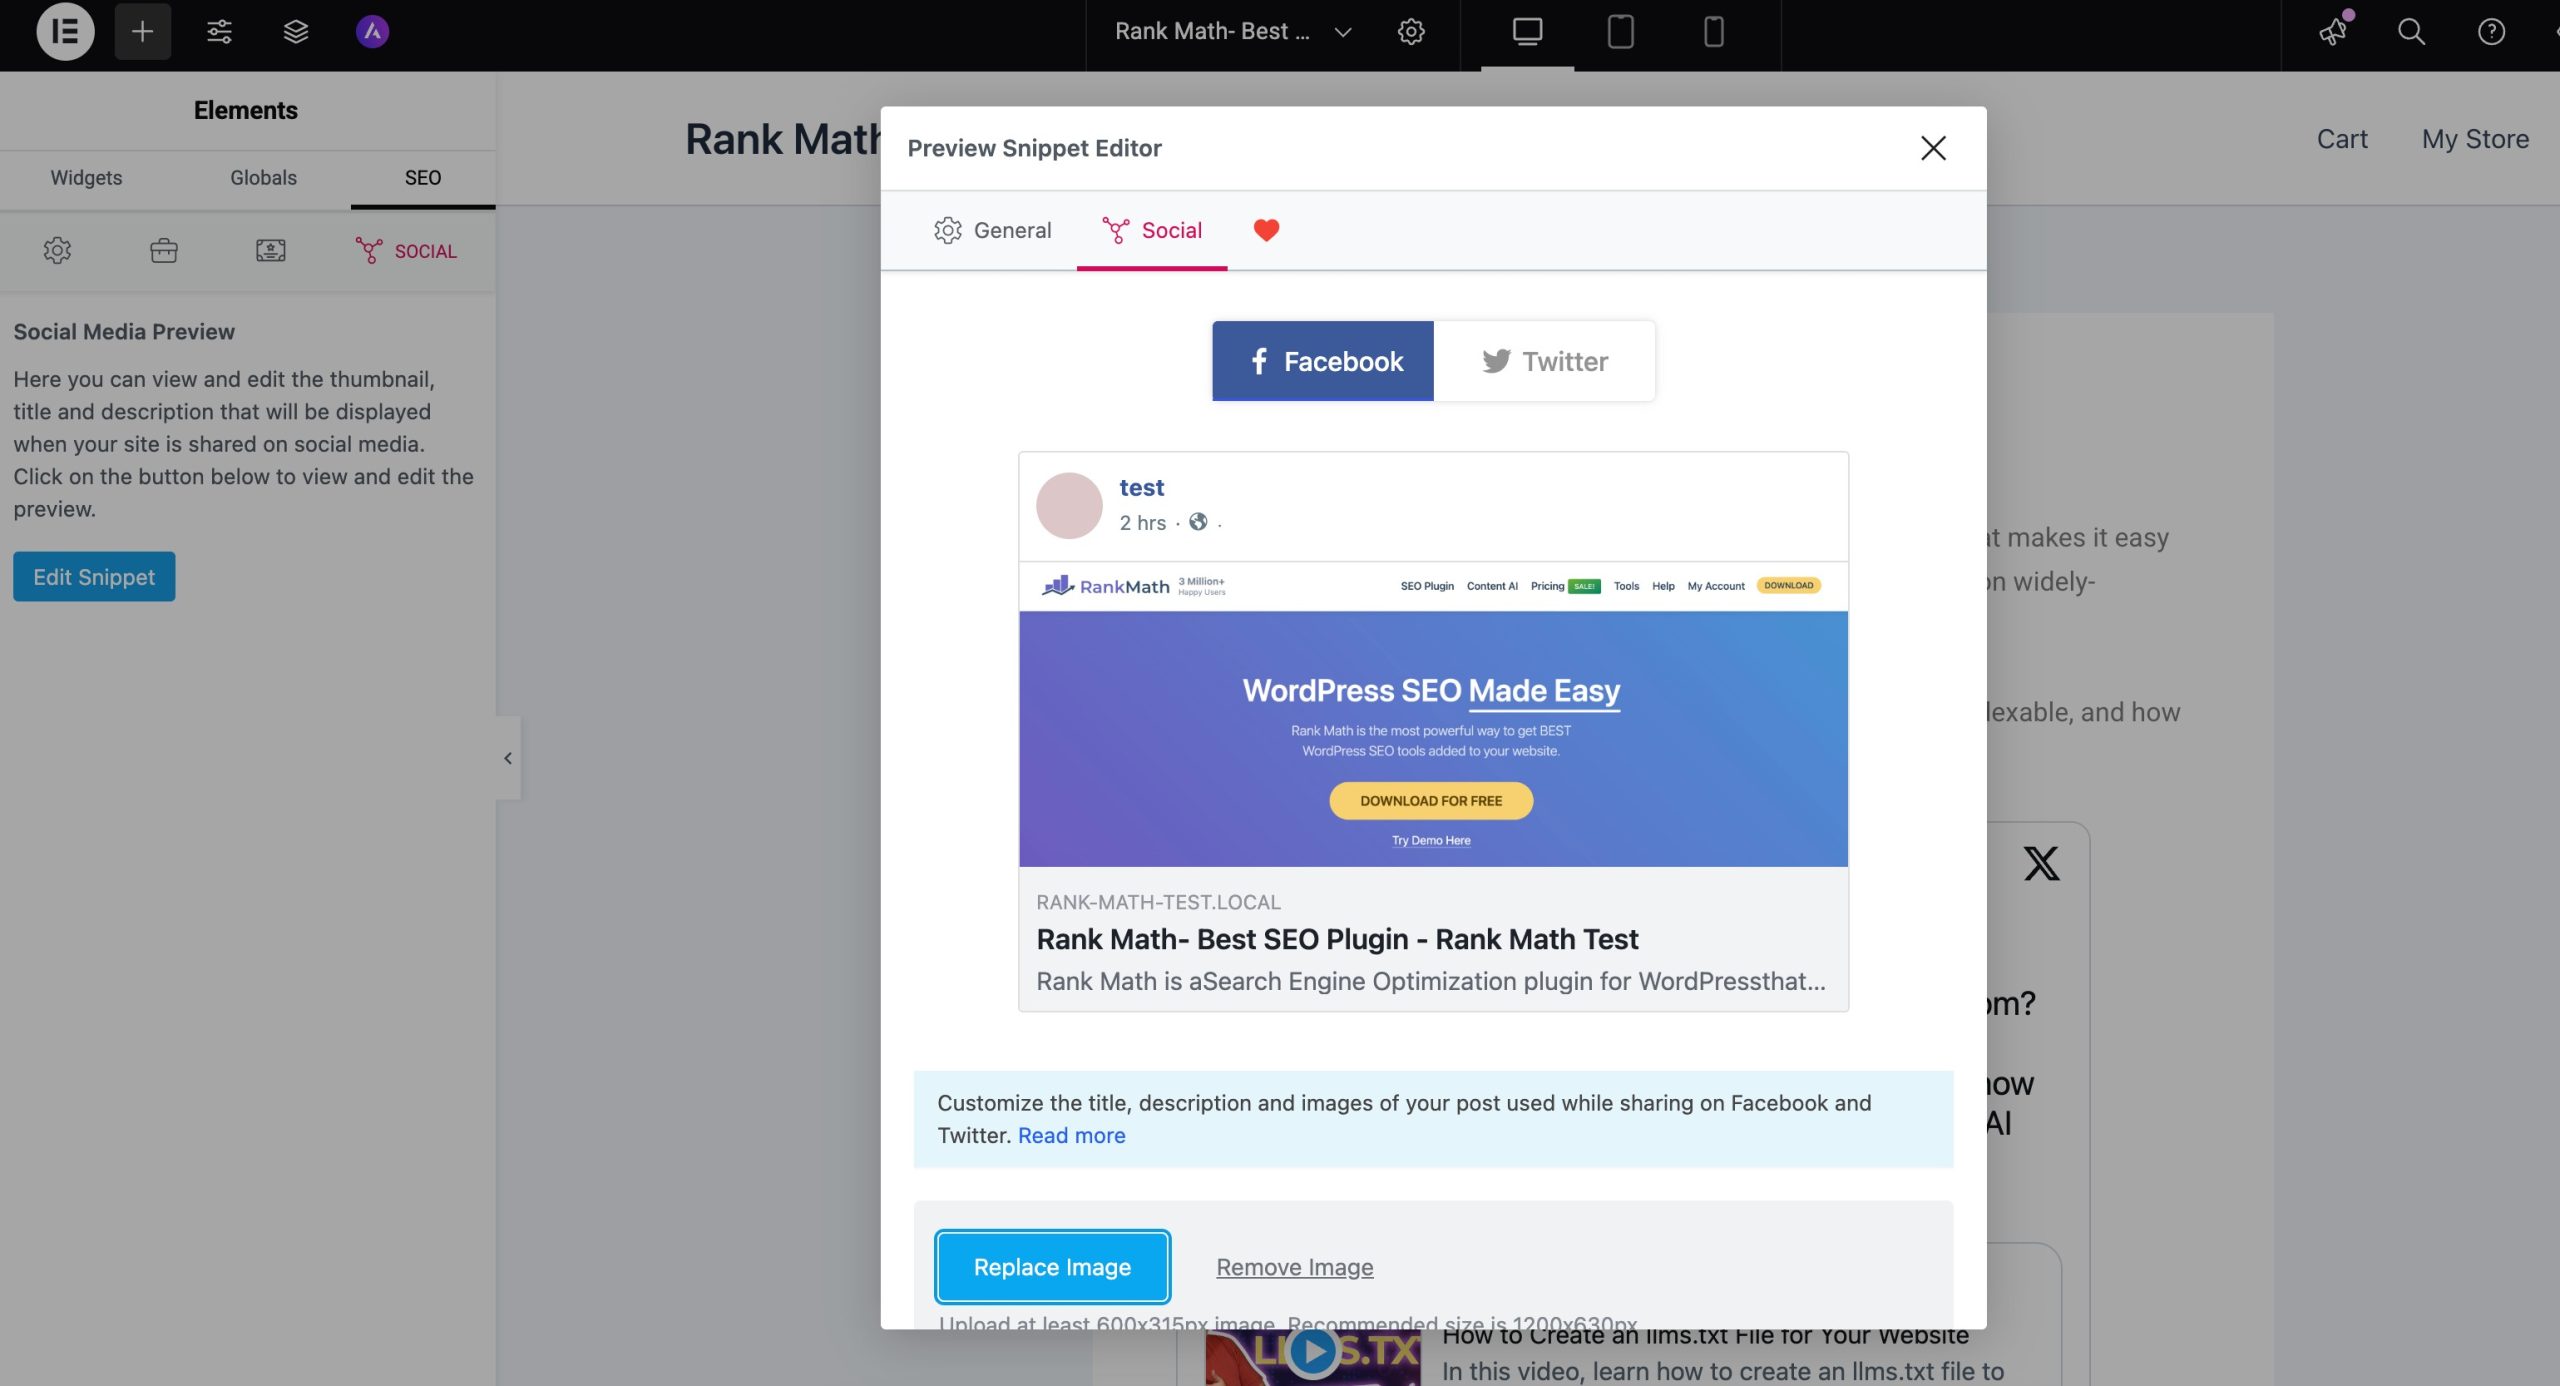The height and width of the screenshot is (1386, 2560).
Task: Click the Facebook preview thumbnail image
Action: [1433, 714]
